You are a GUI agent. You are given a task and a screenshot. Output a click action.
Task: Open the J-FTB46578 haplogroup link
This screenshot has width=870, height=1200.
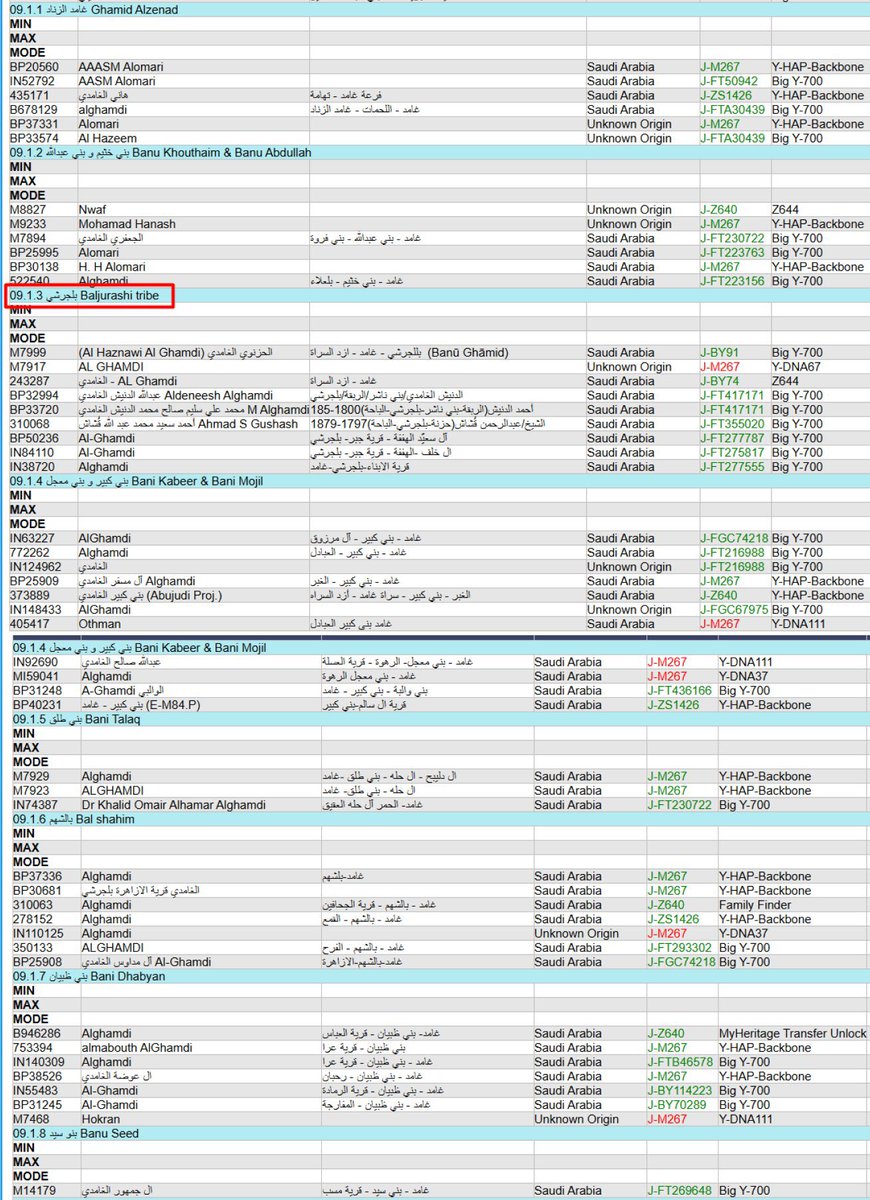click(x=680, y=1062)
